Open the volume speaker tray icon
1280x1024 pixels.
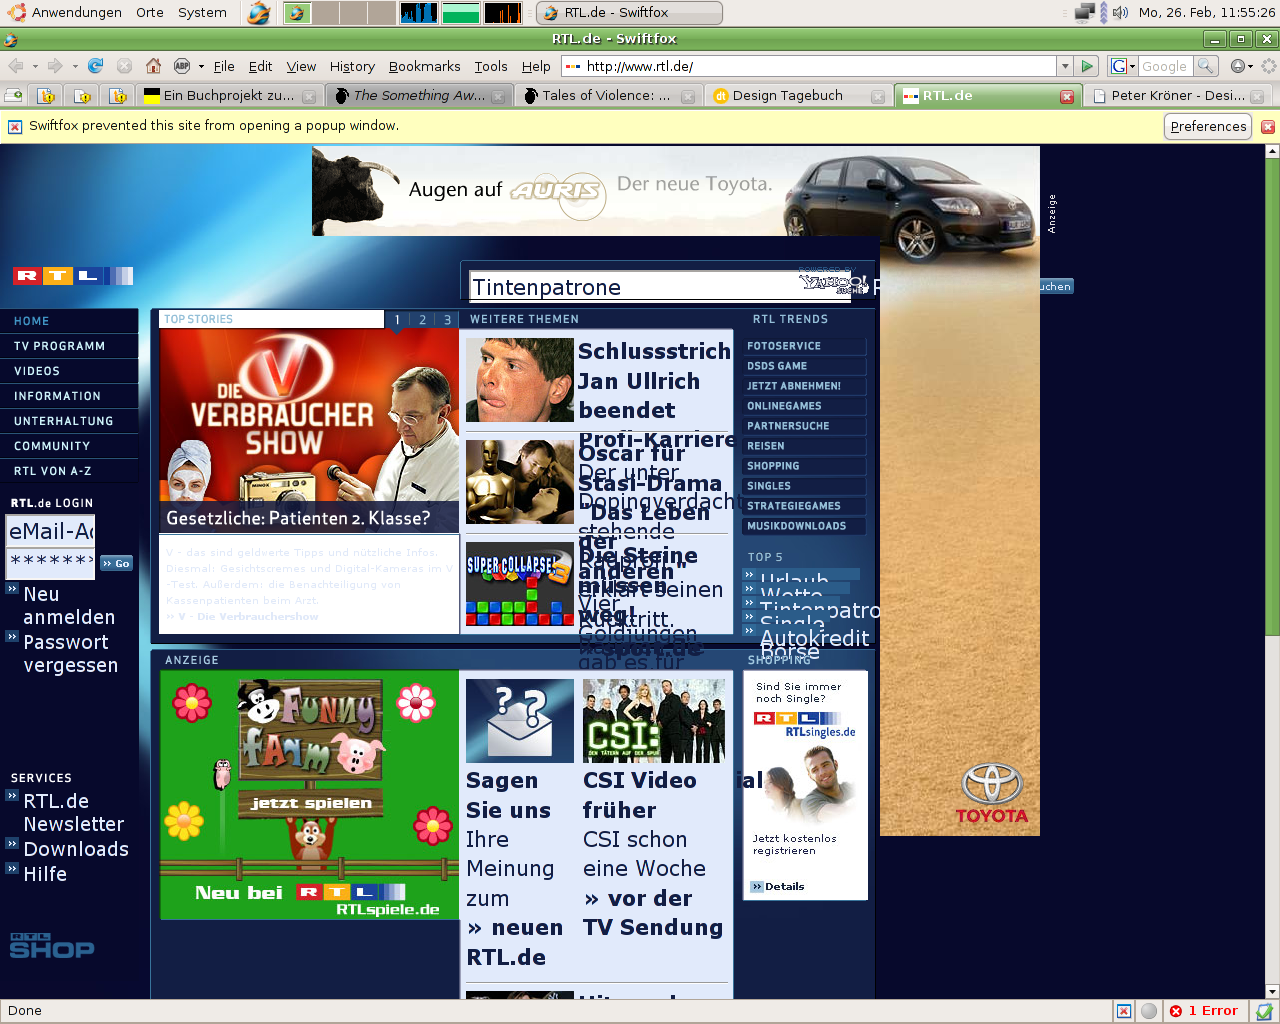coord(1120,13)
